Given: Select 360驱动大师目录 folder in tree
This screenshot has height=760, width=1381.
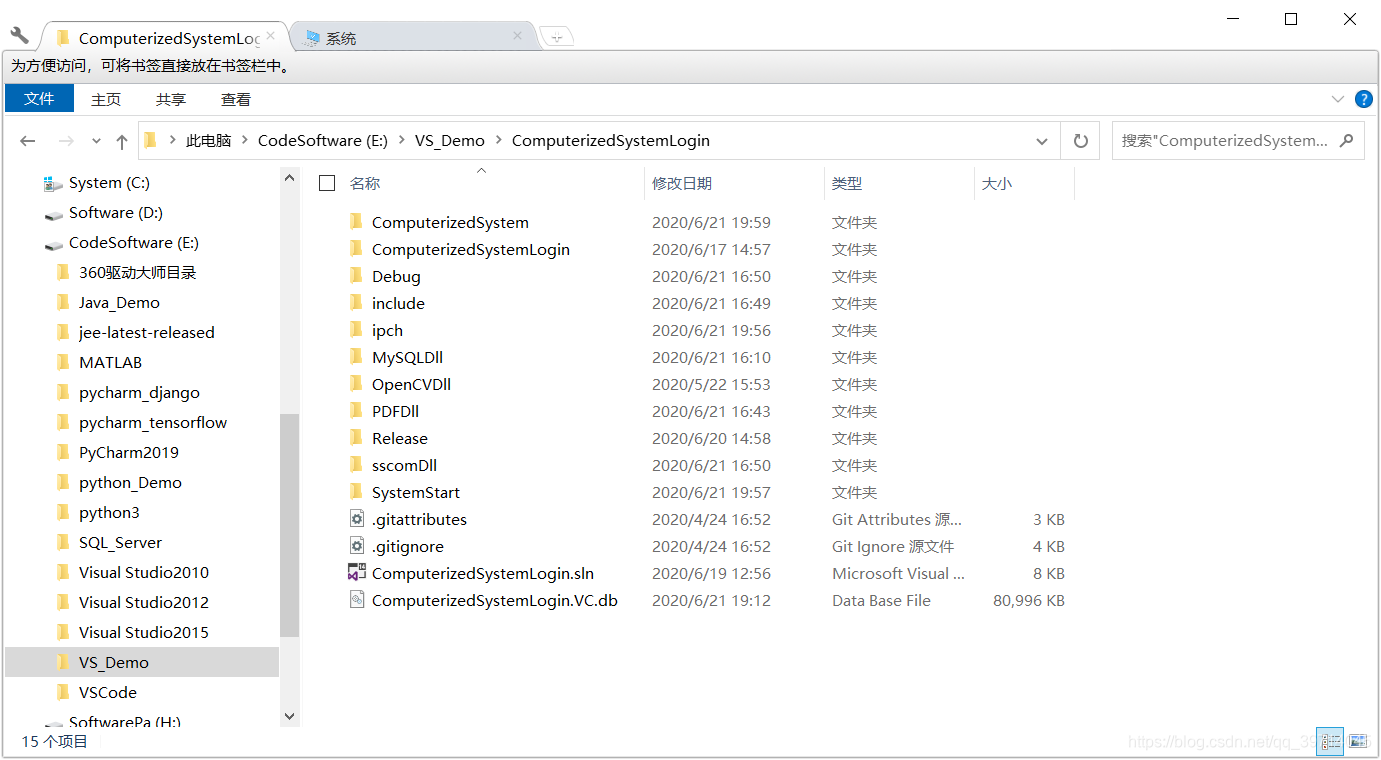Looking at the screenshot, I should 138,273.
